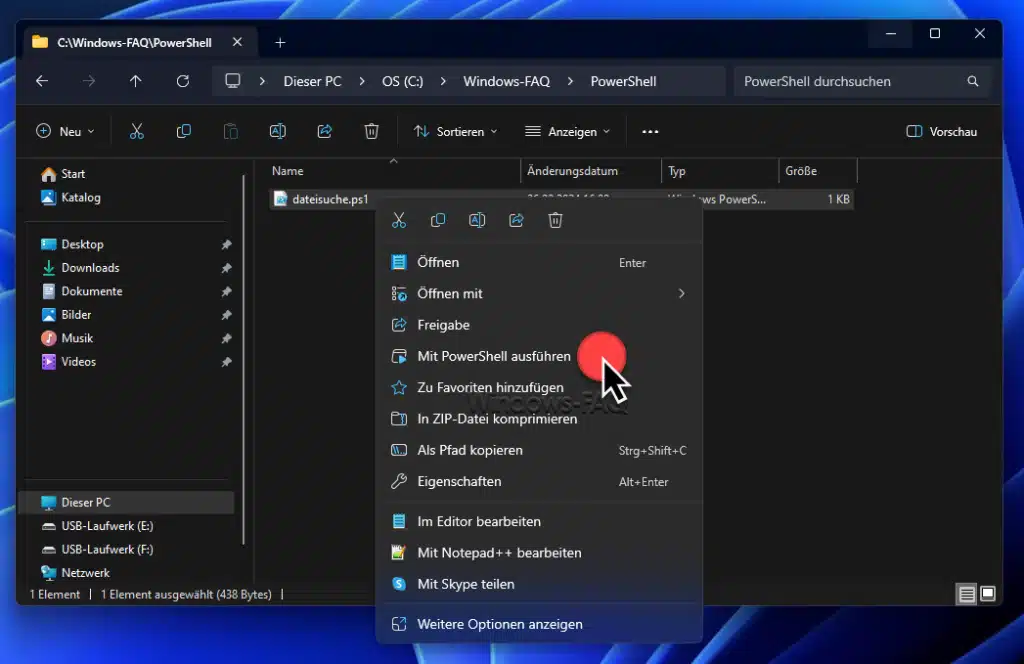Viewport: 1024px width, 664px height.
Task: Click the search magnifier icon
Action: point(973,81)
